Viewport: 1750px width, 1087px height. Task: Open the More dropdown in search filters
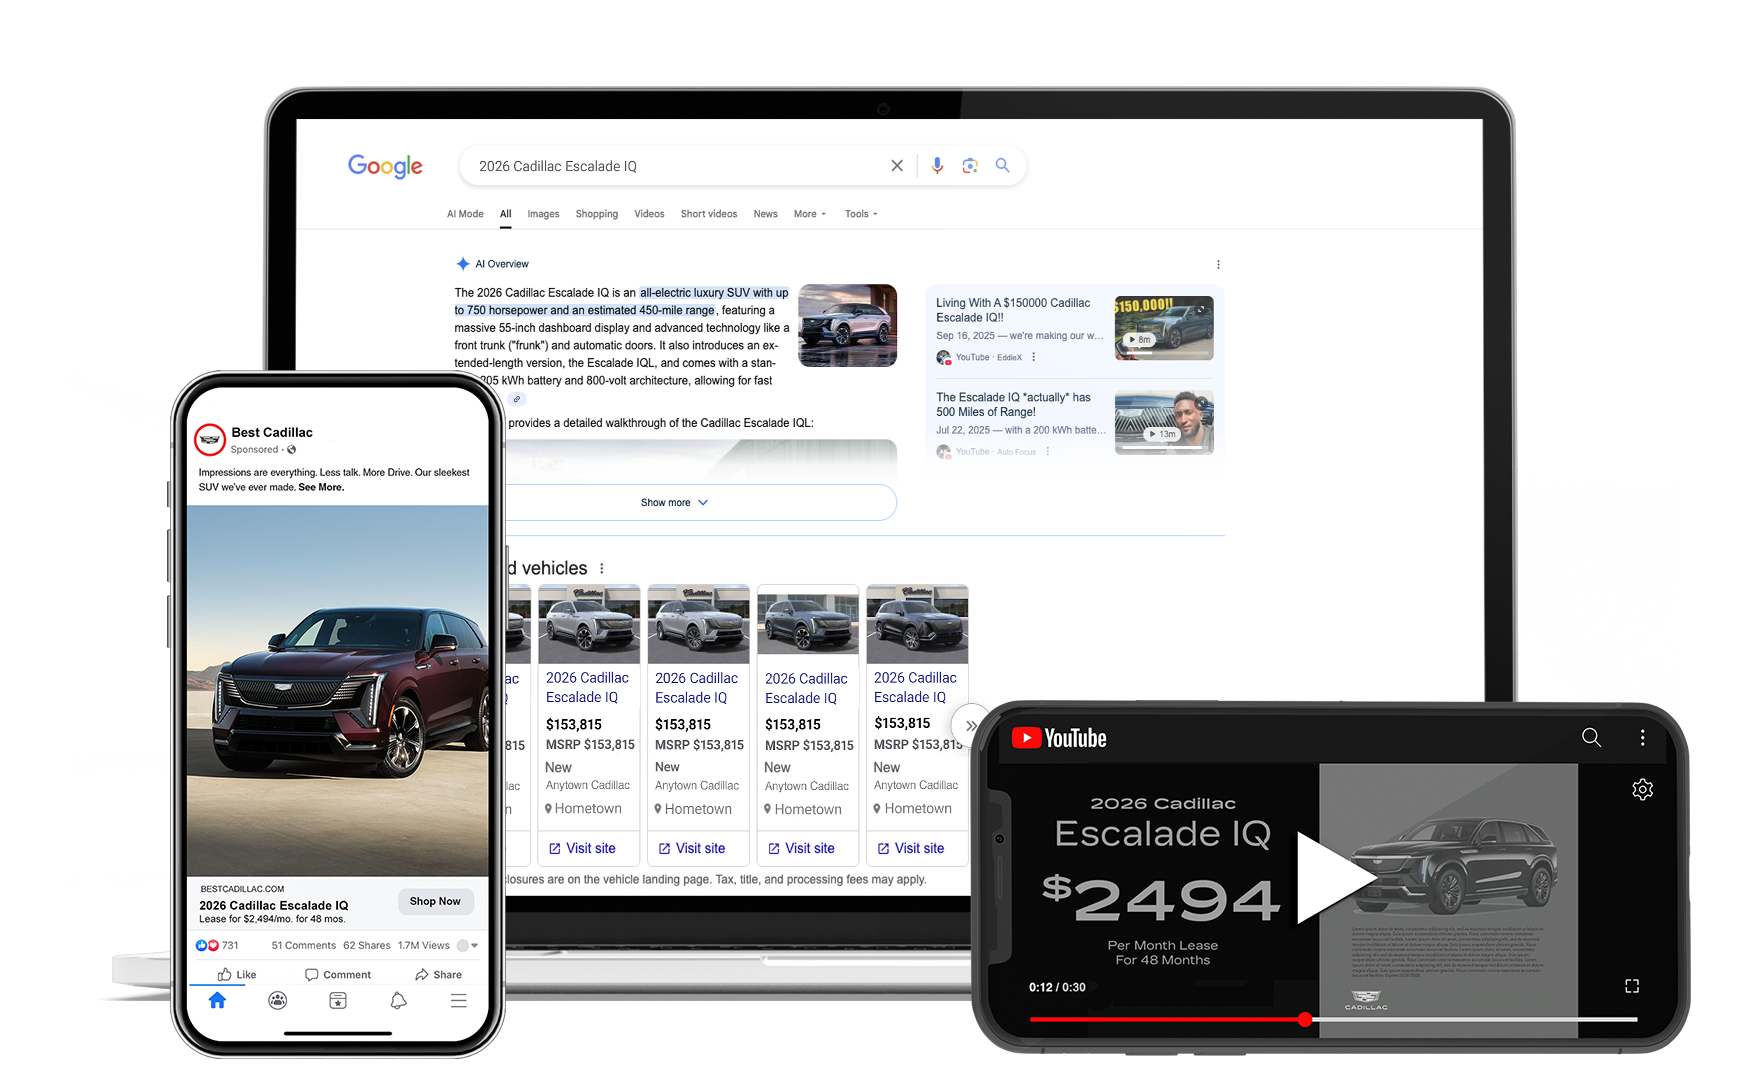[809, 214]
